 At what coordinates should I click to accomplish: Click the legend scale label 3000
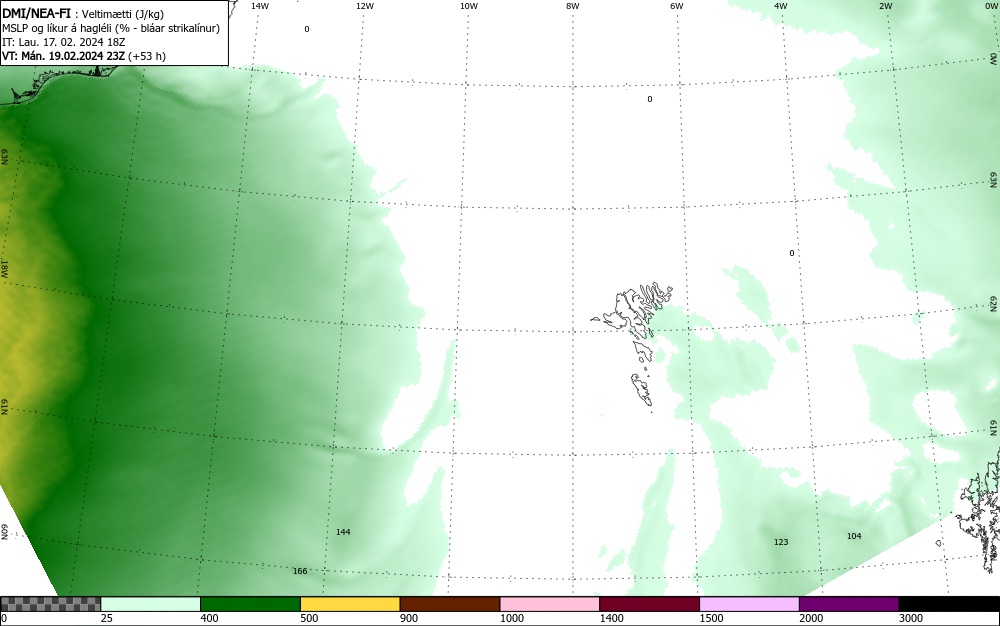tap(911, 618)
